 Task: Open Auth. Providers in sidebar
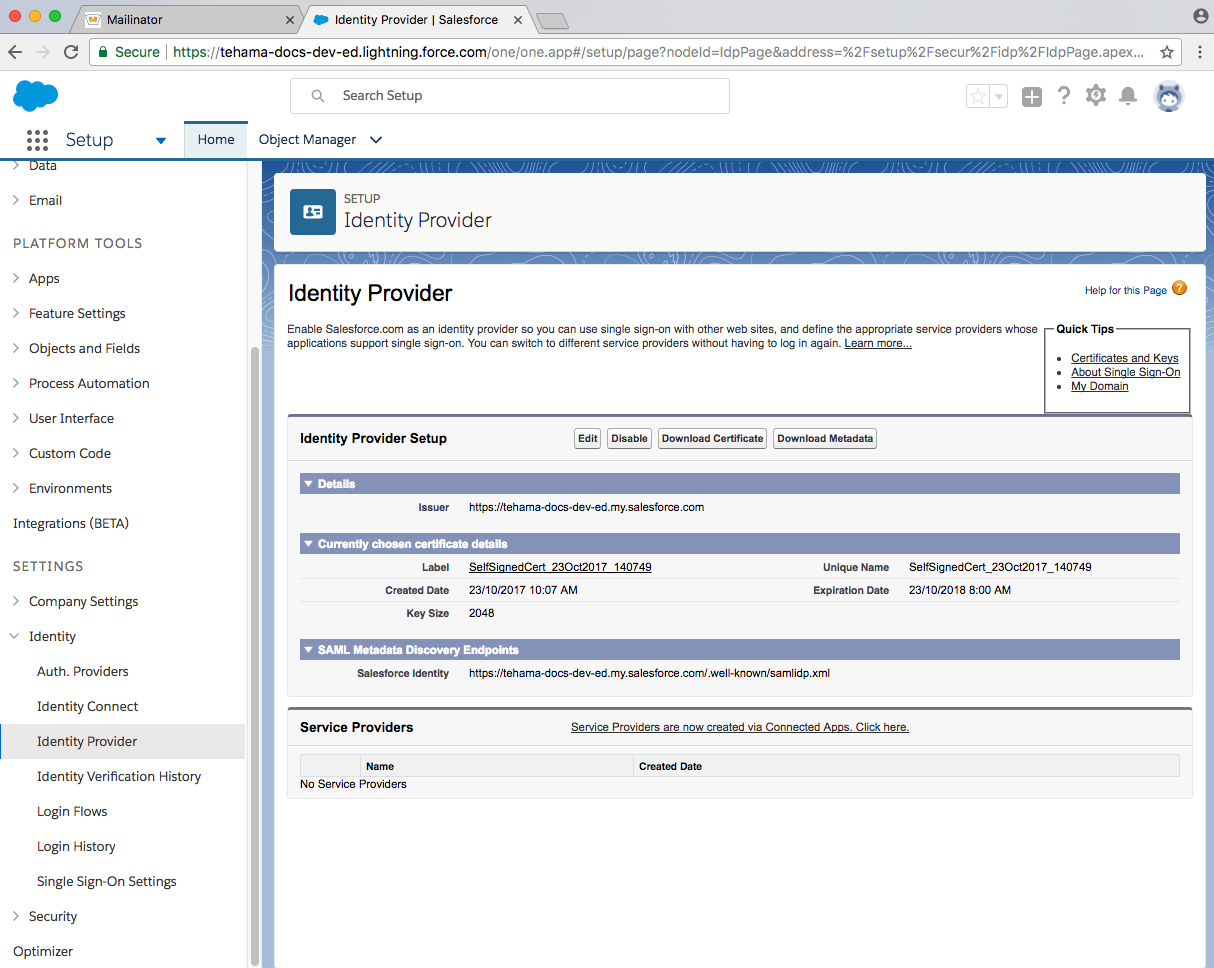point(83,671)
